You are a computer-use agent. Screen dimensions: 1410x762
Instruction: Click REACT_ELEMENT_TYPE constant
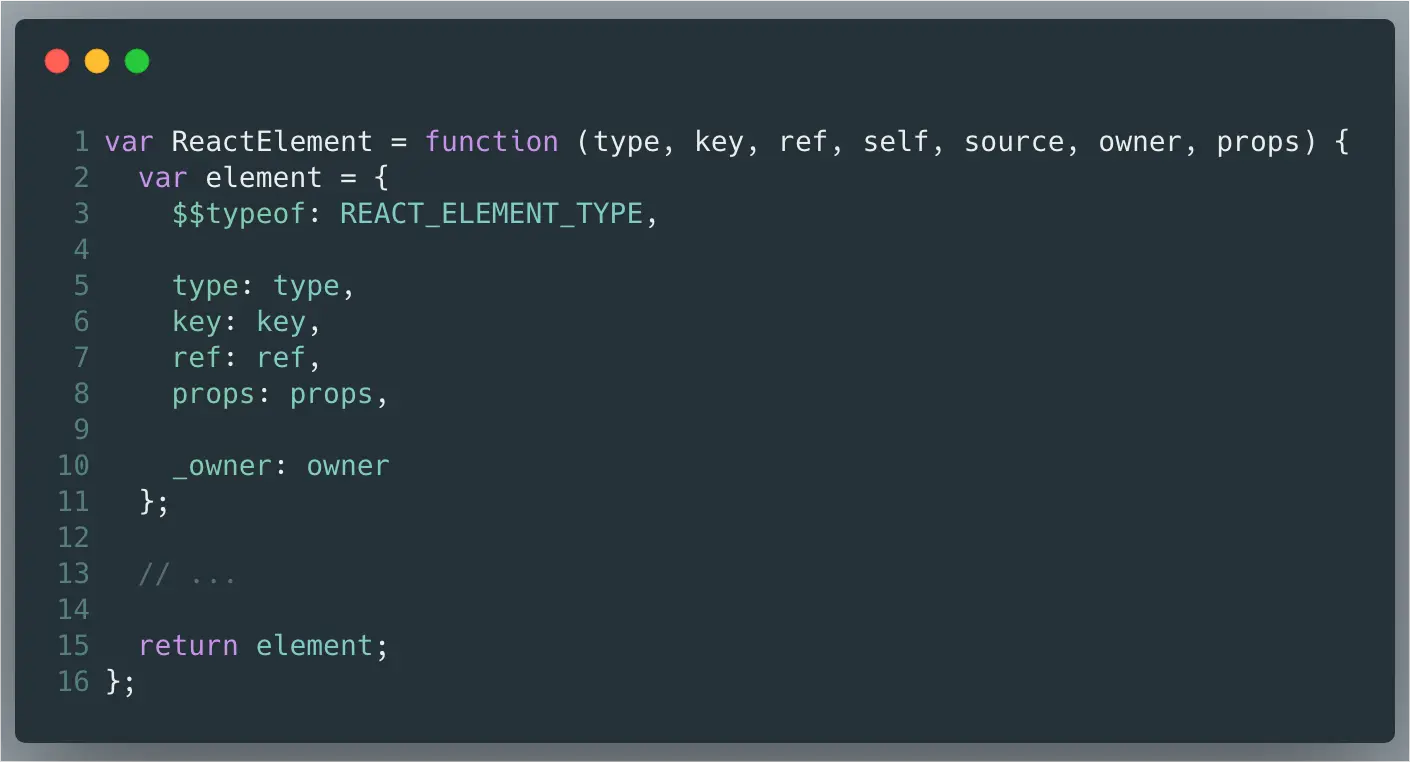[x=491, y=214]
